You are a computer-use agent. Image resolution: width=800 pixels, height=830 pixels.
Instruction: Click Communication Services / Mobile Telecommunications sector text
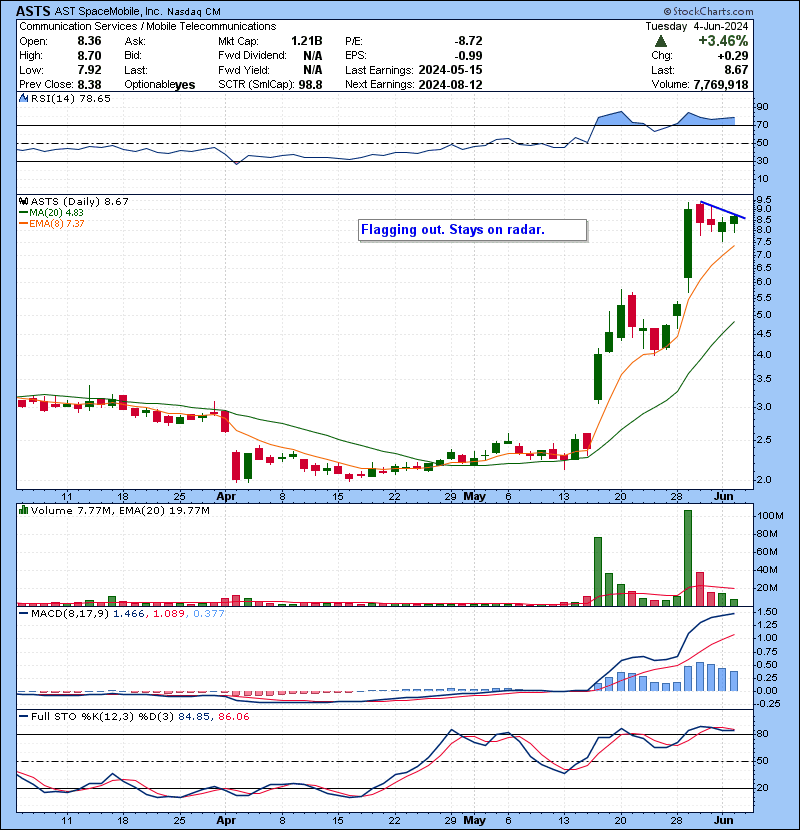click(148, 26)
